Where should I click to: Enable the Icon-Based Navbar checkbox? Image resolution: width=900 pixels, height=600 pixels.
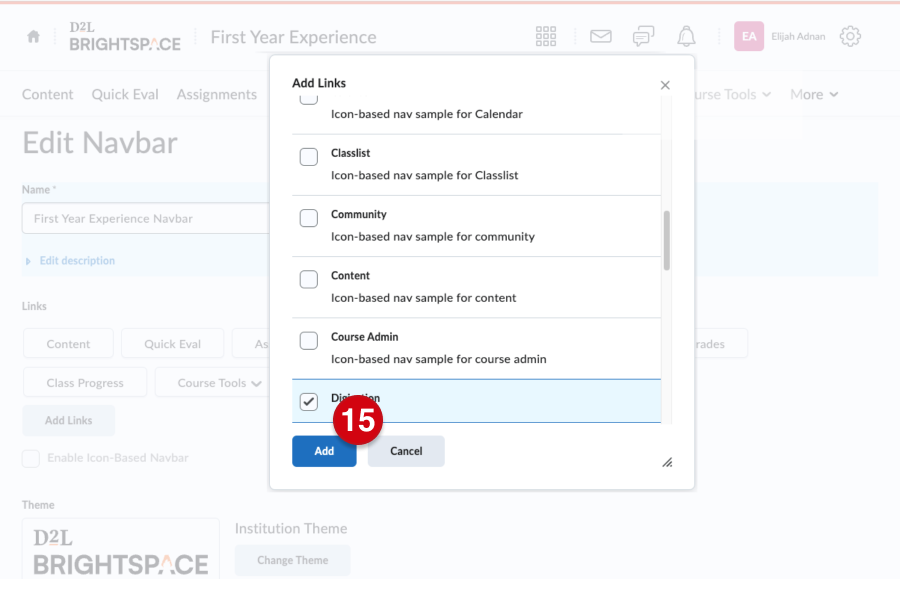tap(31, 458)
